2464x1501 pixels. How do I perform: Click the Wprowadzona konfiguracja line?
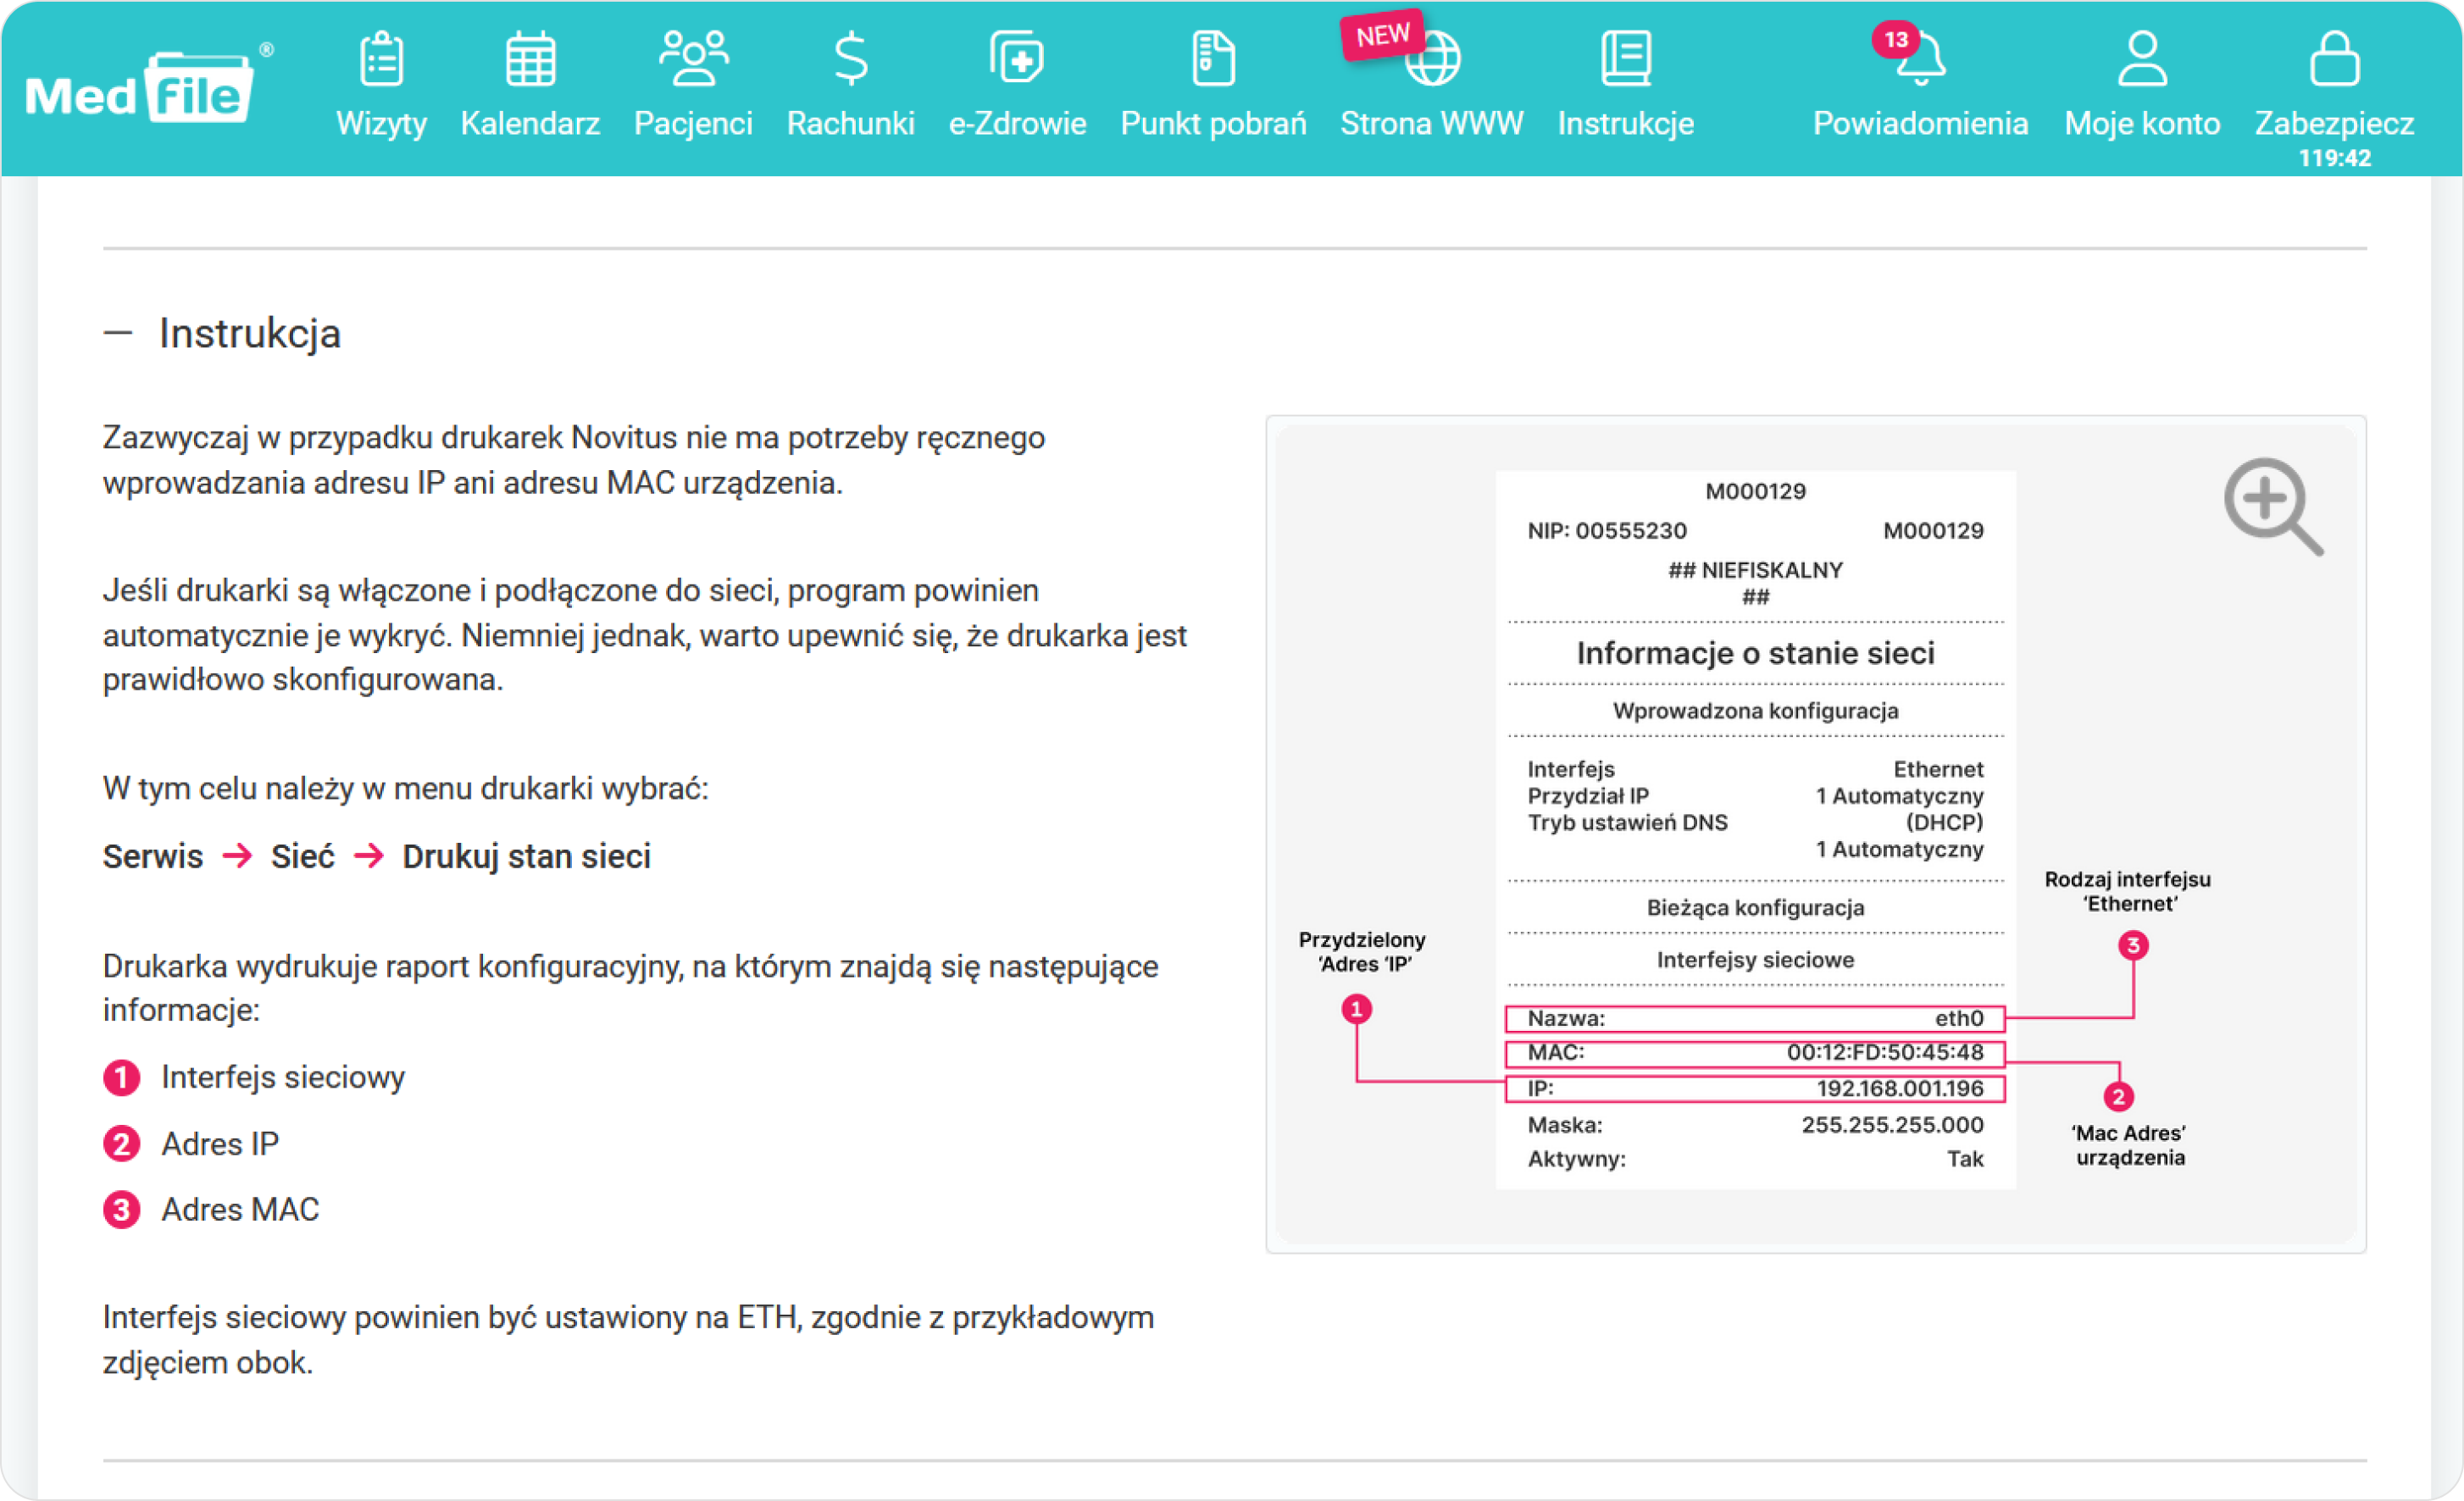point(1755,711)
